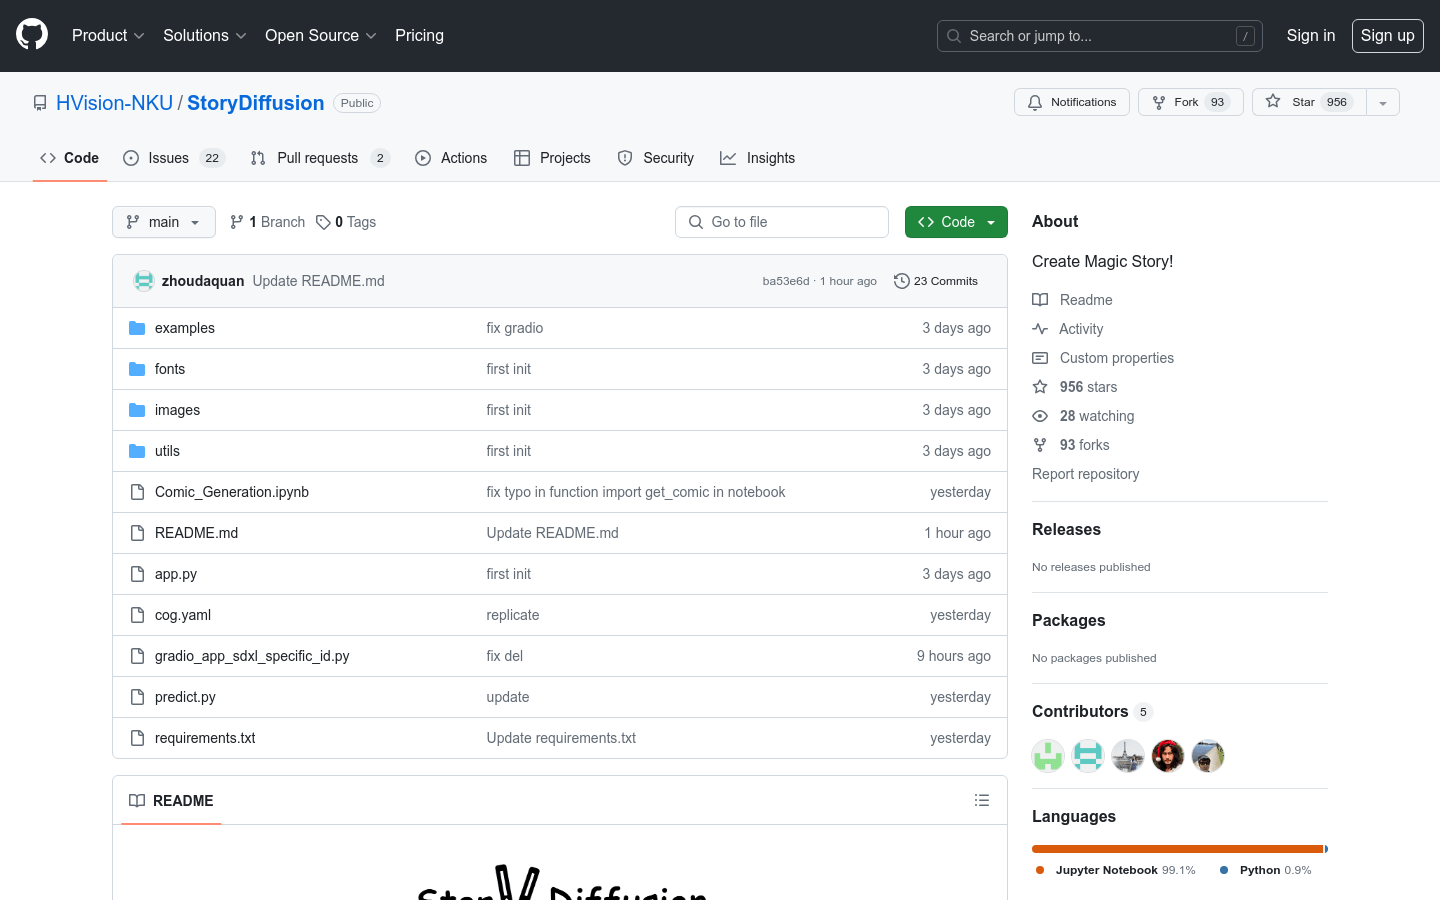
Task: Open the GitHub homepage logo
Action: click(32, 35)
